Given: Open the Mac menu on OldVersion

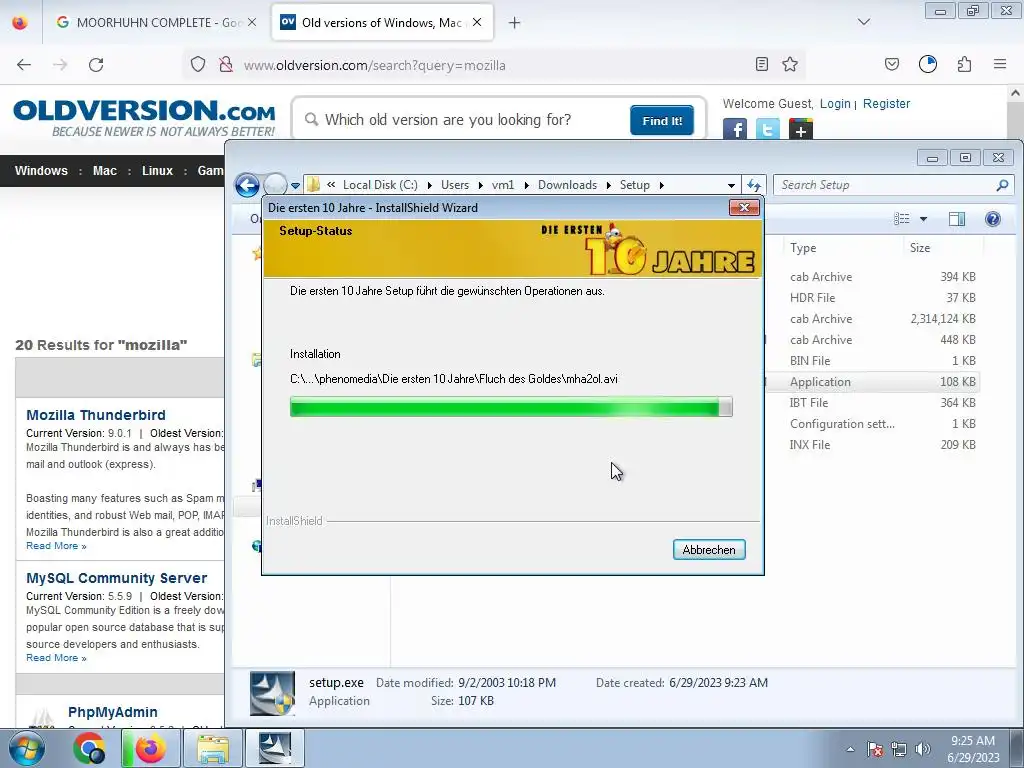Looking at the screenshot, I should click(x=104, y=171).
